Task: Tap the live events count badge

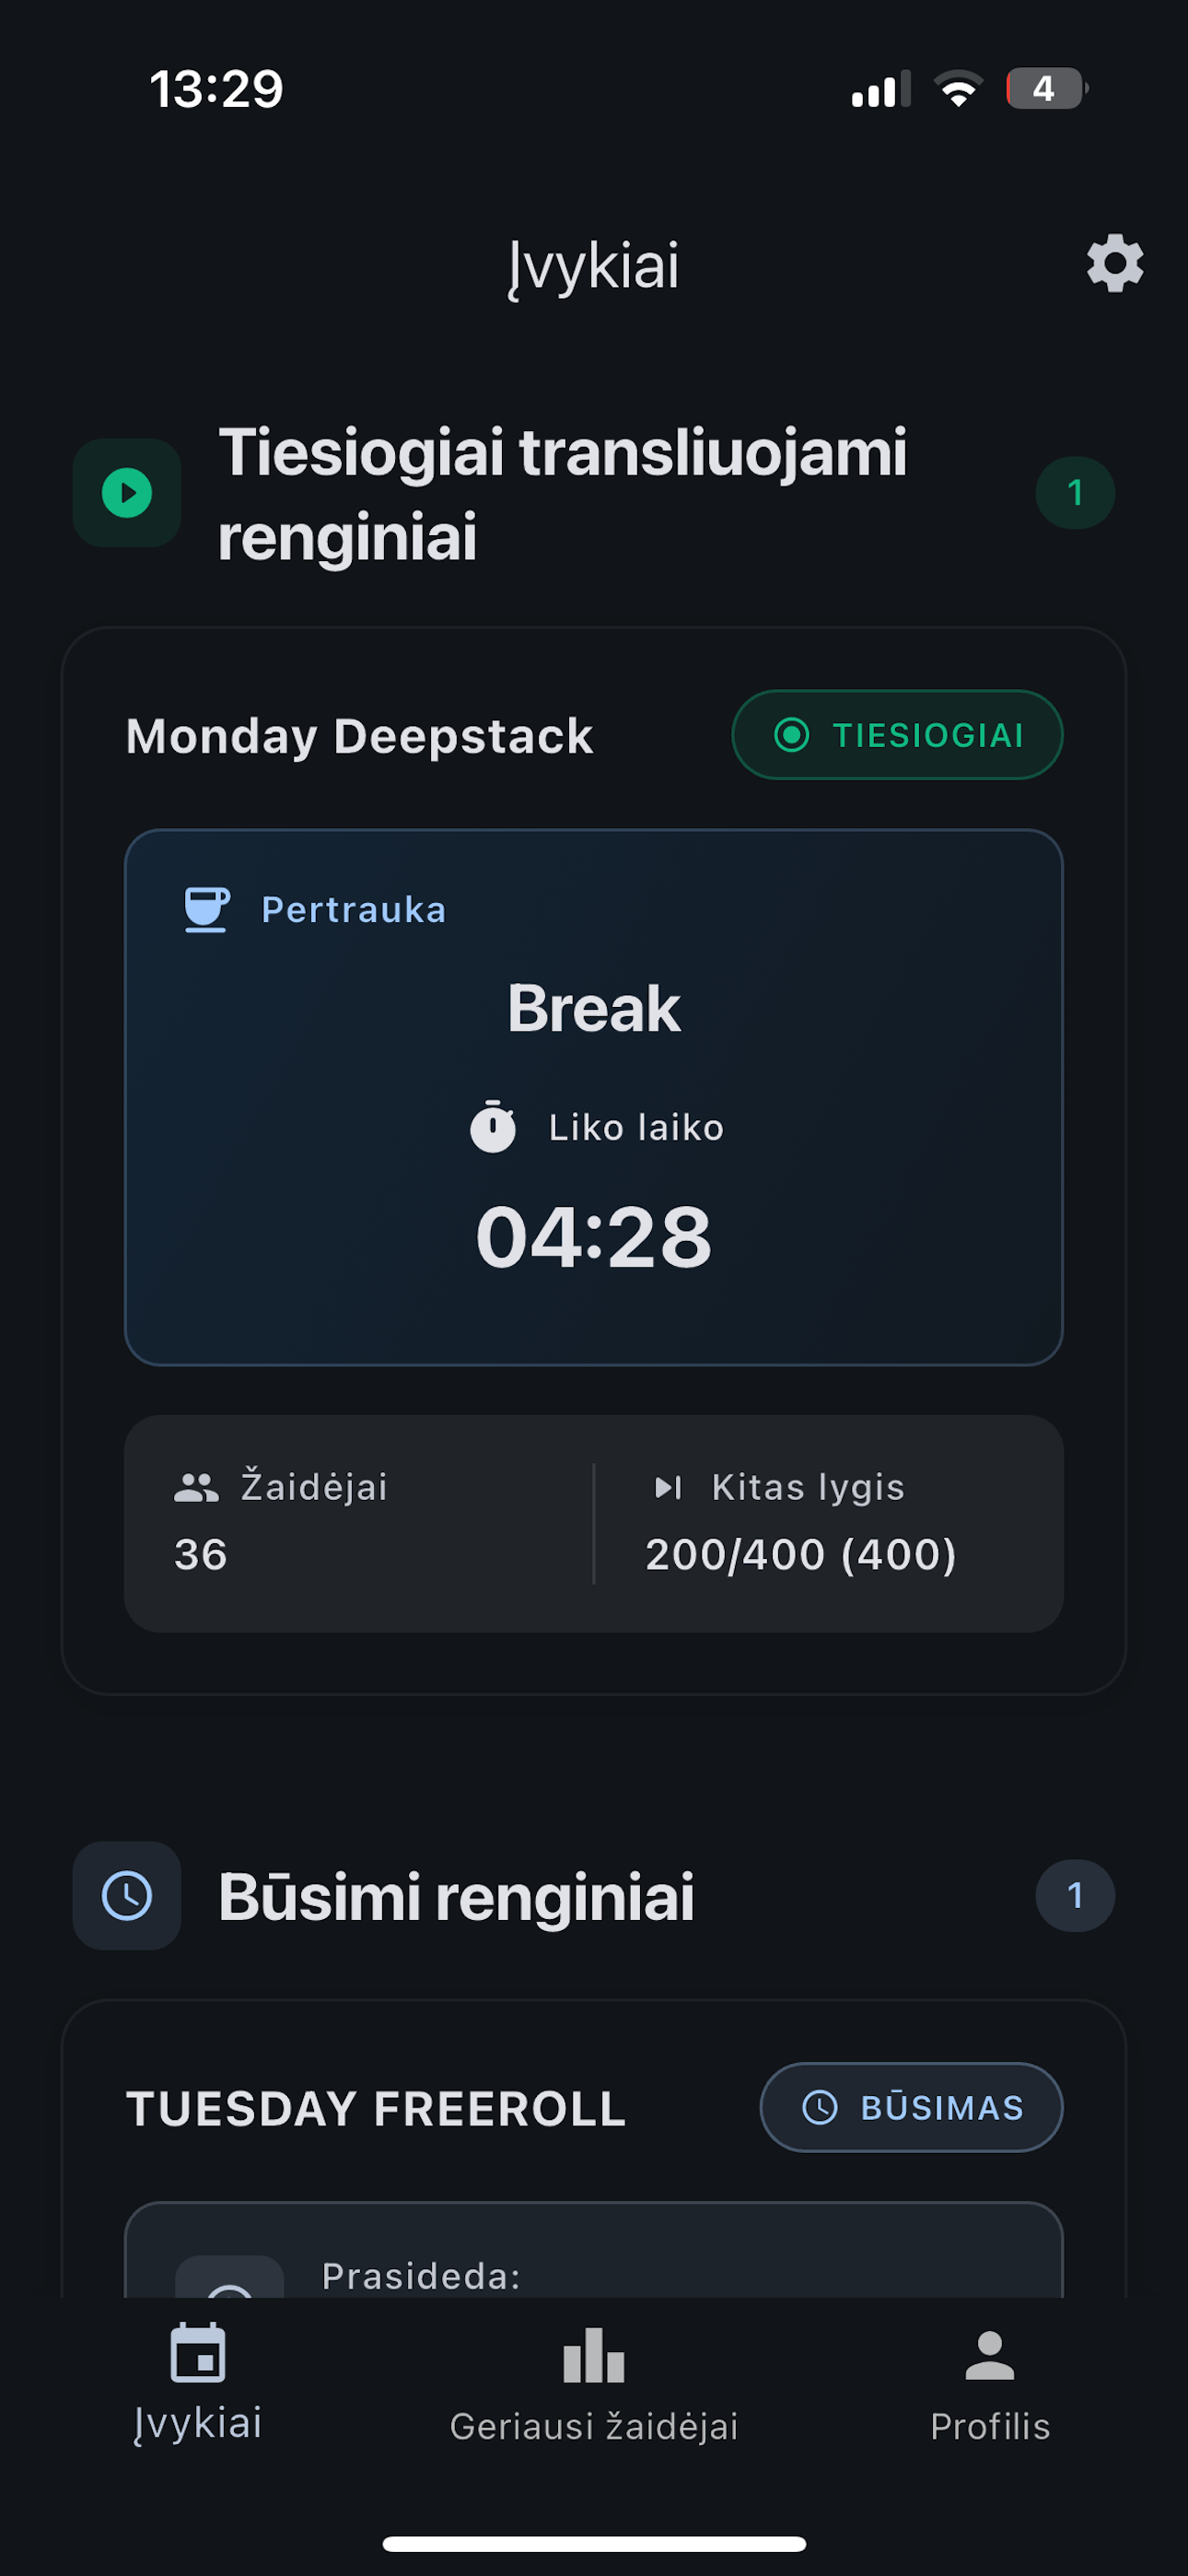Action: [1075, 493]
